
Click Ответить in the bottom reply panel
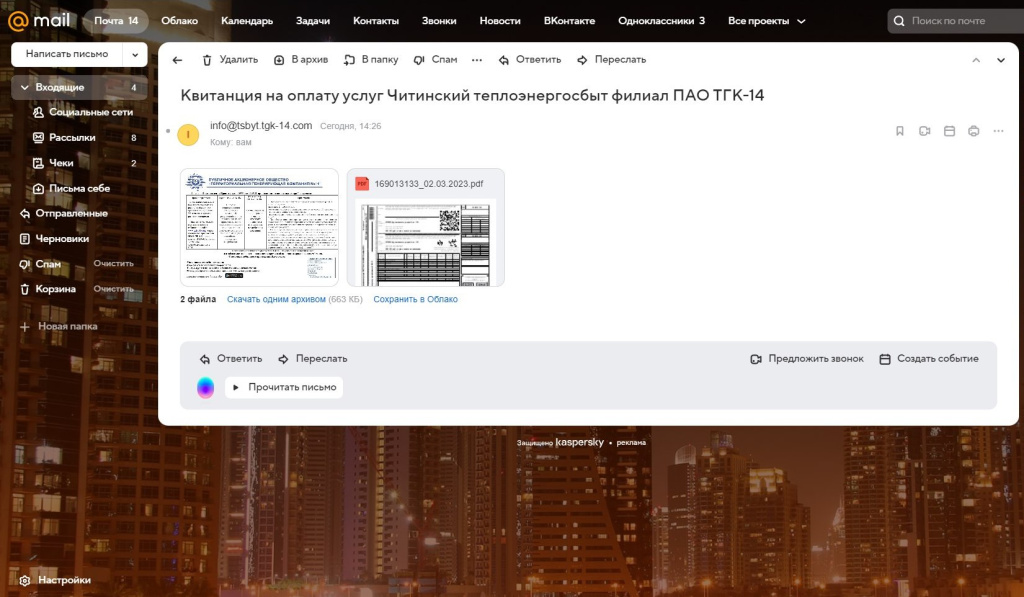point(231,359)
